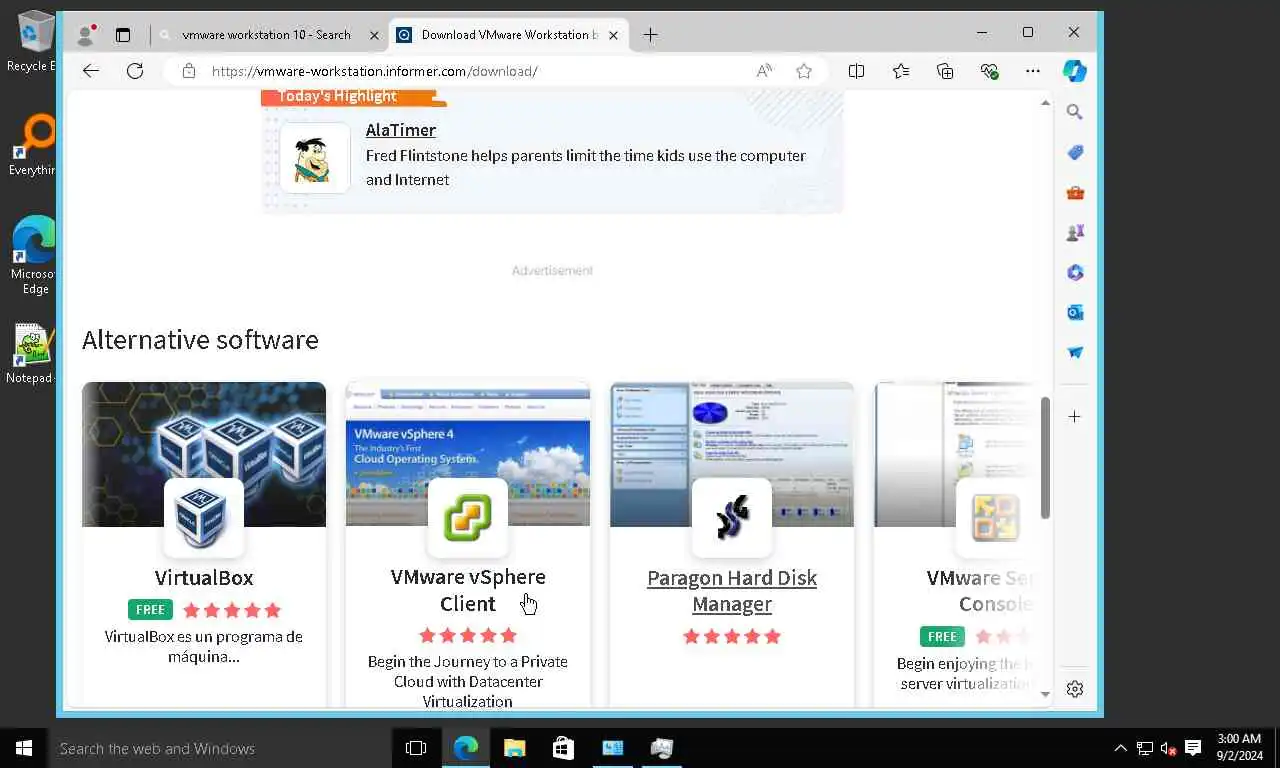Click the taskbar search box
The image size is (1280, 768).
(x=220, y=748)
